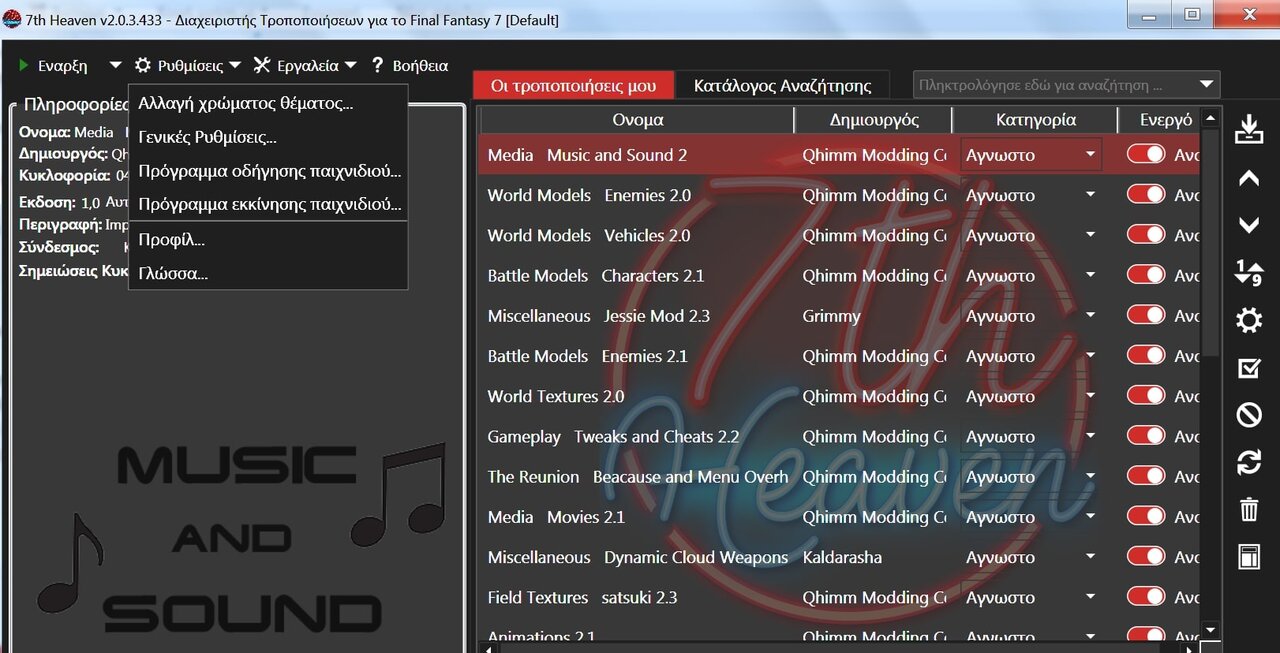Toggle Media Movies 2.1 mod switch
Image resolution: width=1280 pixels, height=653 pixels.
(x=1146, y=517)
